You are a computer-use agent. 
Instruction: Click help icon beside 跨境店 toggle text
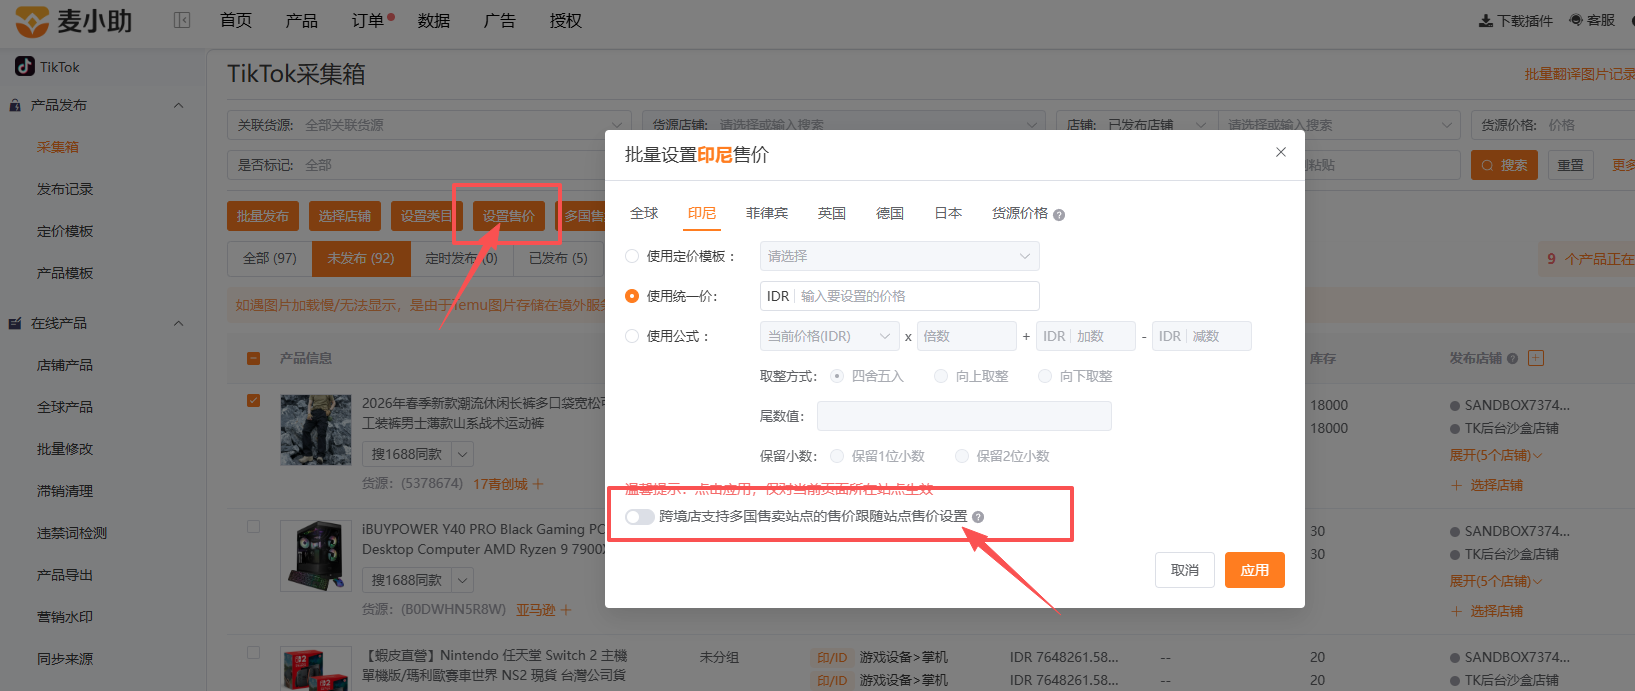[x=978, y=517]
